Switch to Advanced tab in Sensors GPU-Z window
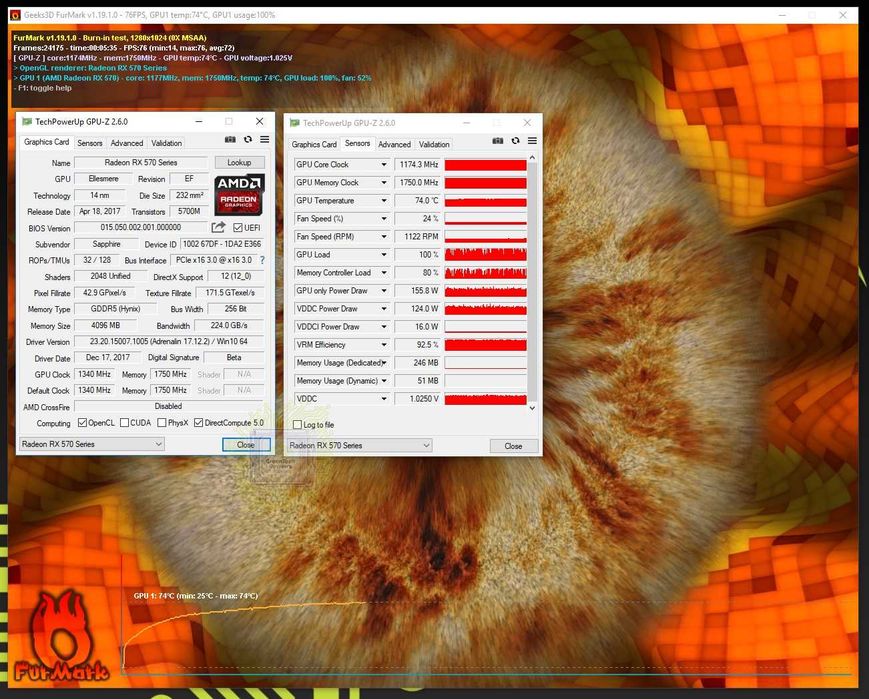Viewport: 869px width, 699px height. coord(394,144)
